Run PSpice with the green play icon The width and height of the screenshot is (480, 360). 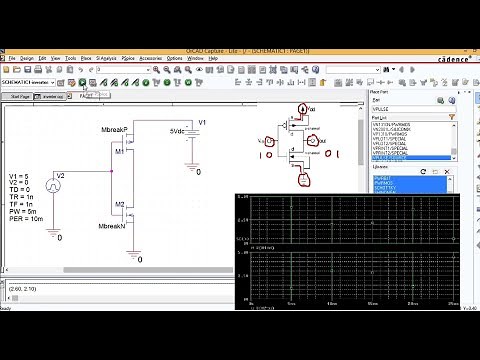(x=82, y=82)
